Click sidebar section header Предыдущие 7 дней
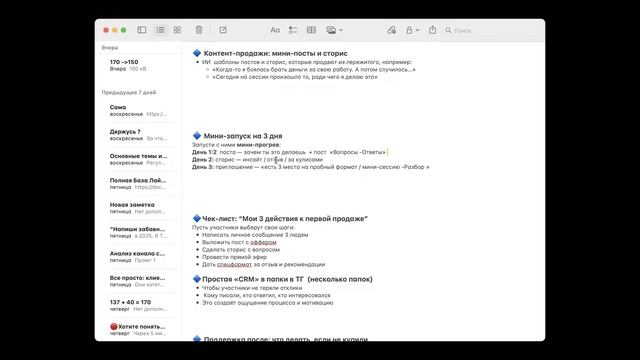 coord(129,93)
